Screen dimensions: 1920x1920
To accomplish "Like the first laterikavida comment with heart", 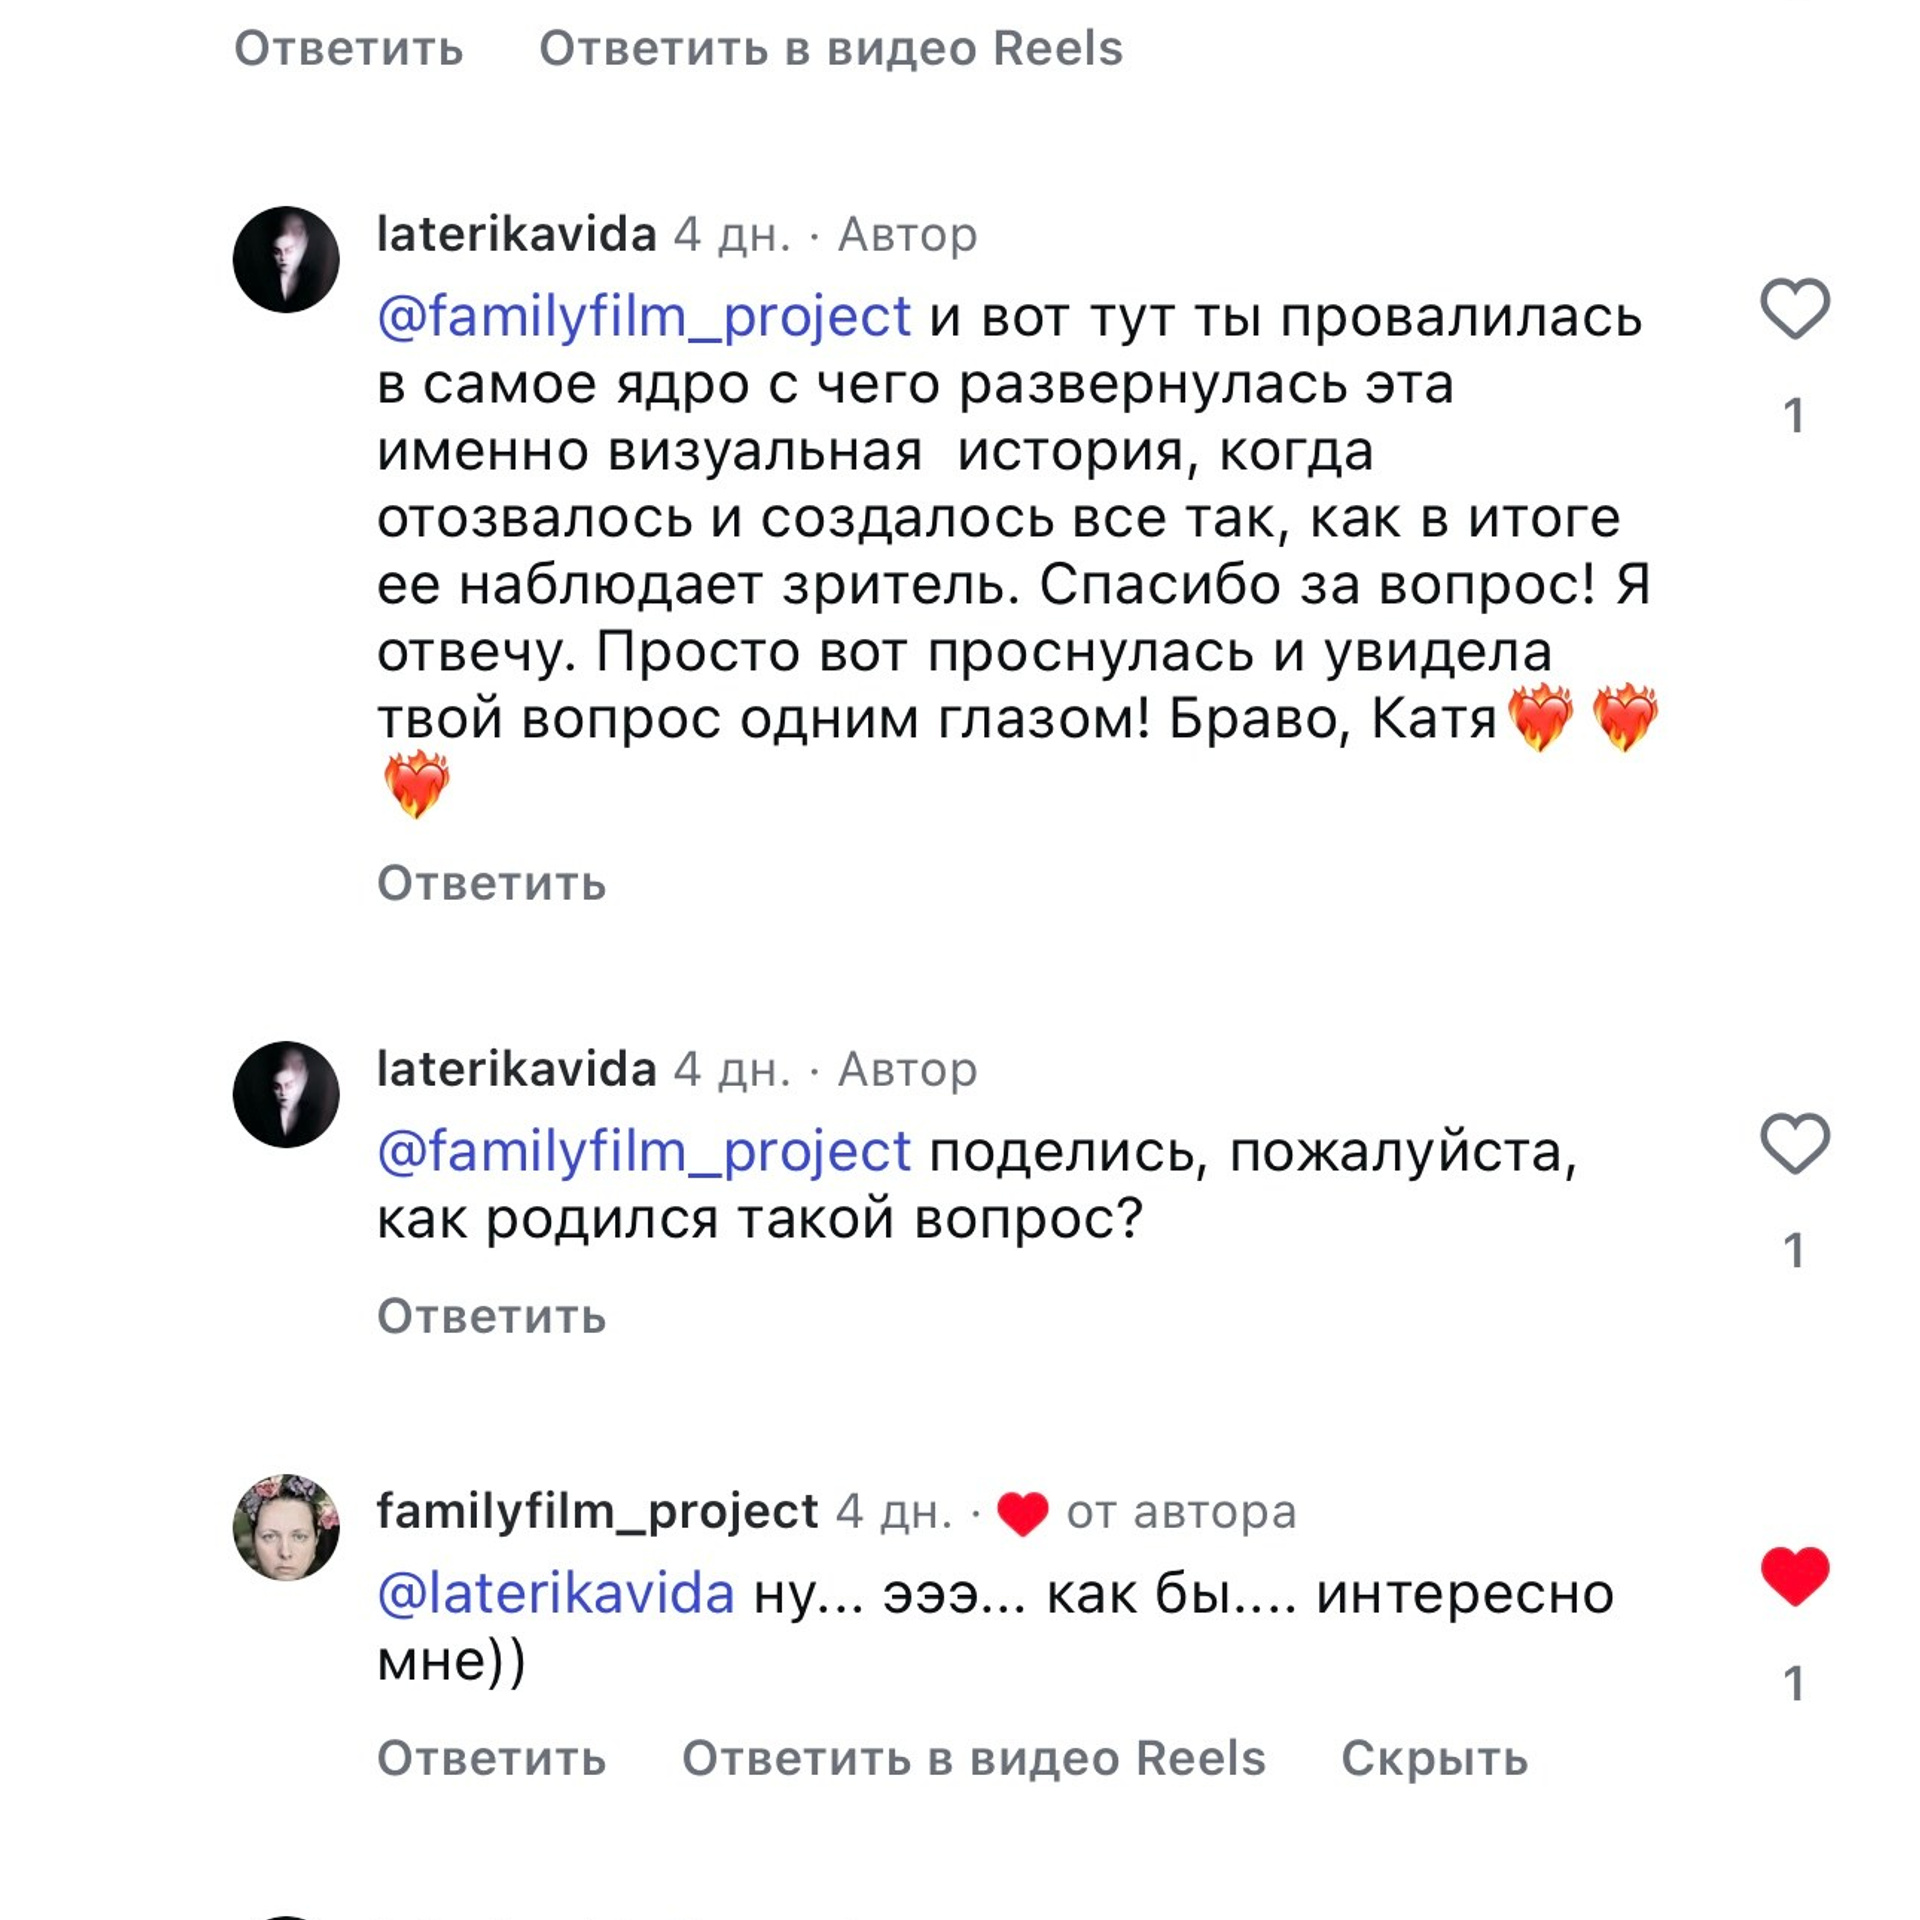I will pos(1794,309).
